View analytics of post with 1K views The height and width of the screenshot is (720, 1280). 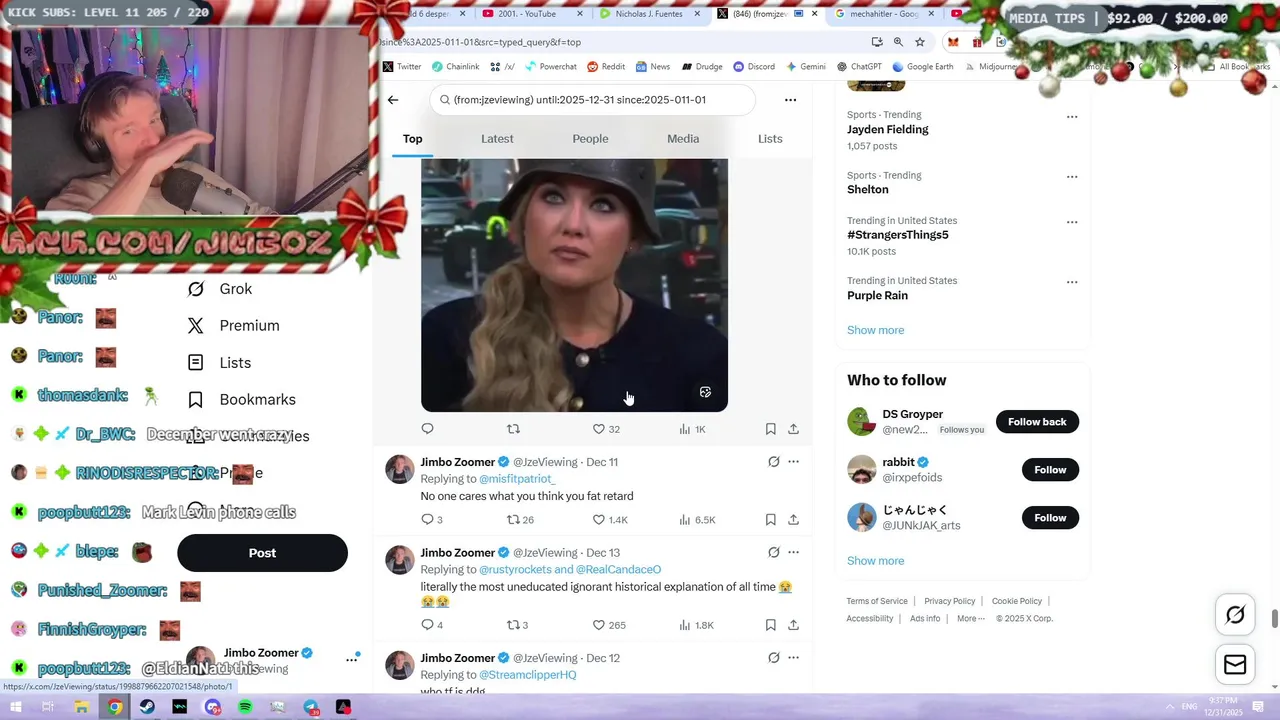[692, 429]
